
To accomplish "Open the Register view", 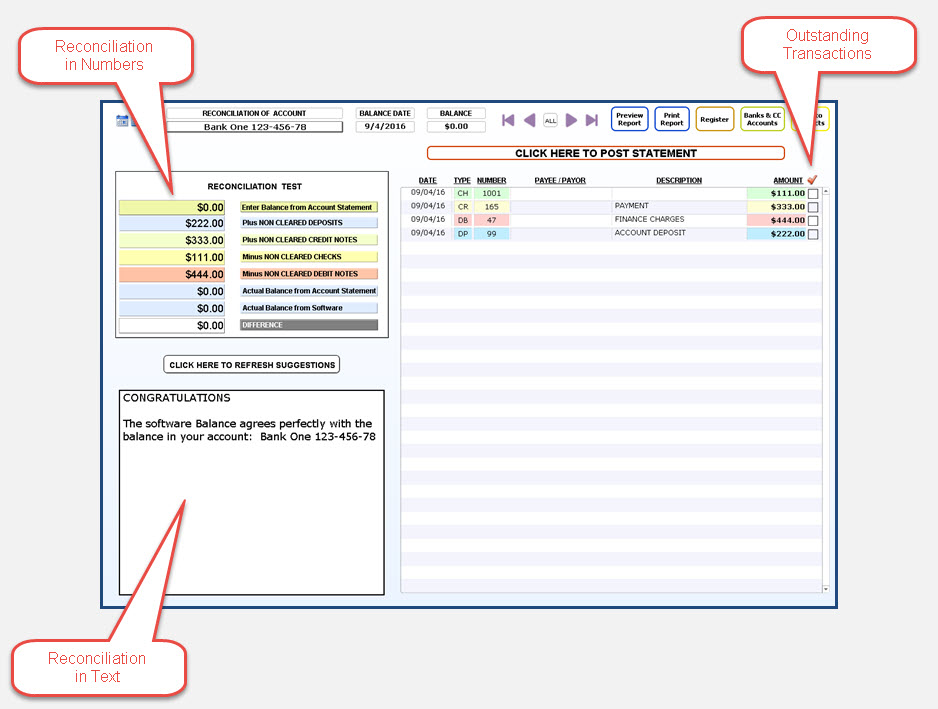I will [x=714, y=120].
